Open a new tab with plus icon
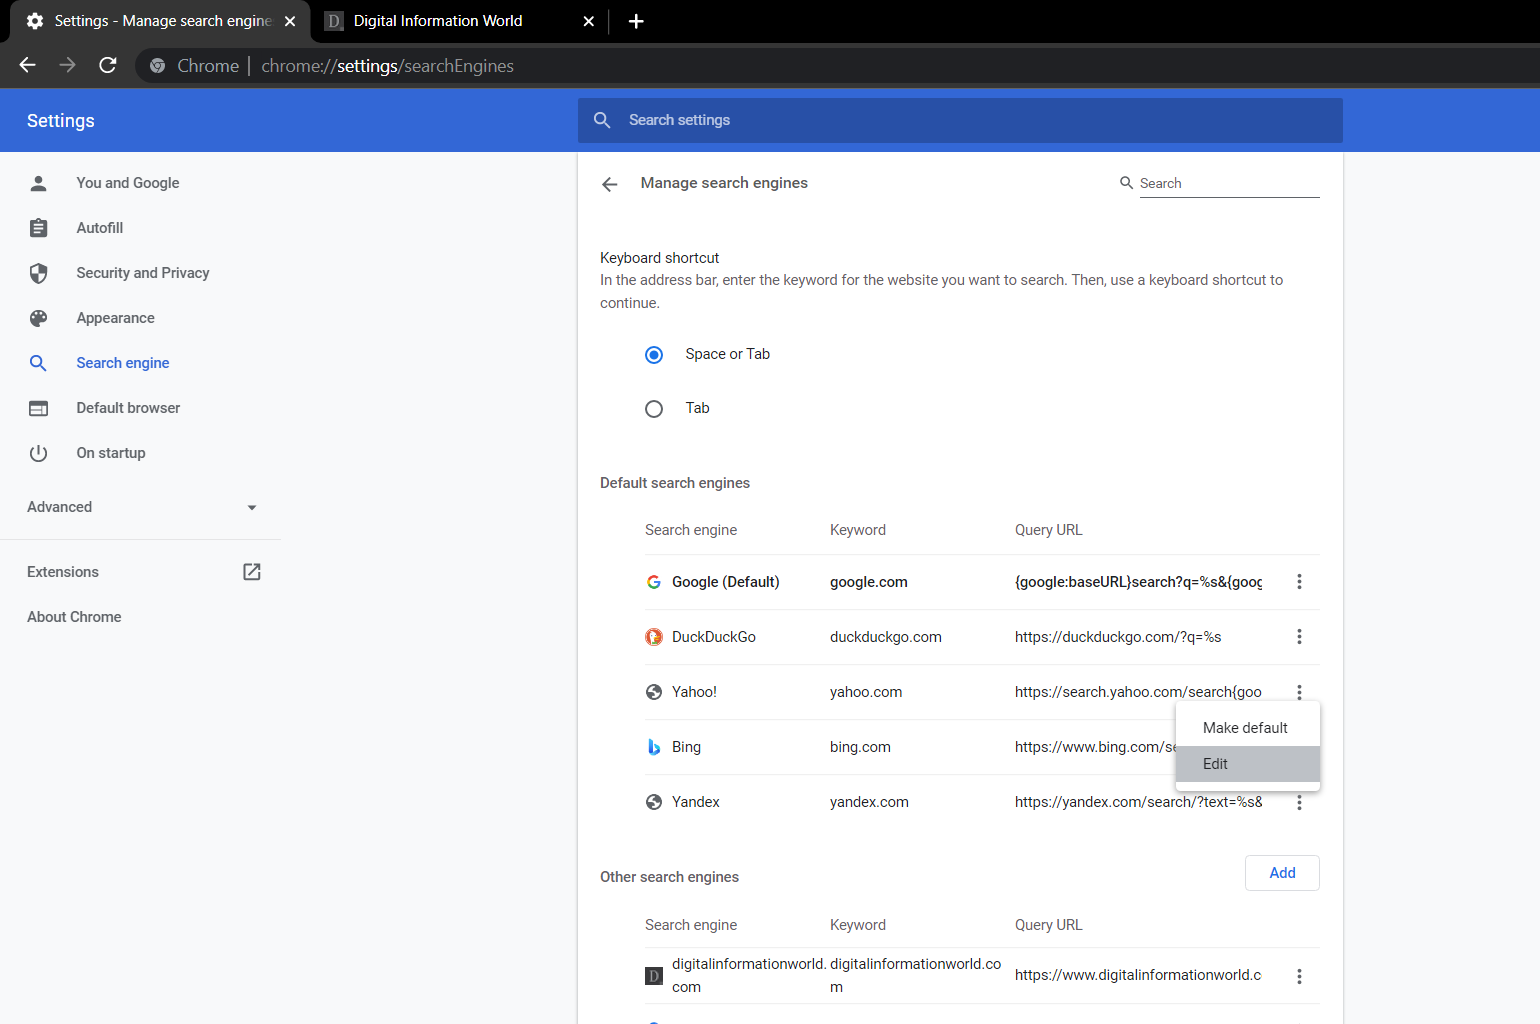The width and height of the screenshot is (1540, 1024). tap(636, 21)
